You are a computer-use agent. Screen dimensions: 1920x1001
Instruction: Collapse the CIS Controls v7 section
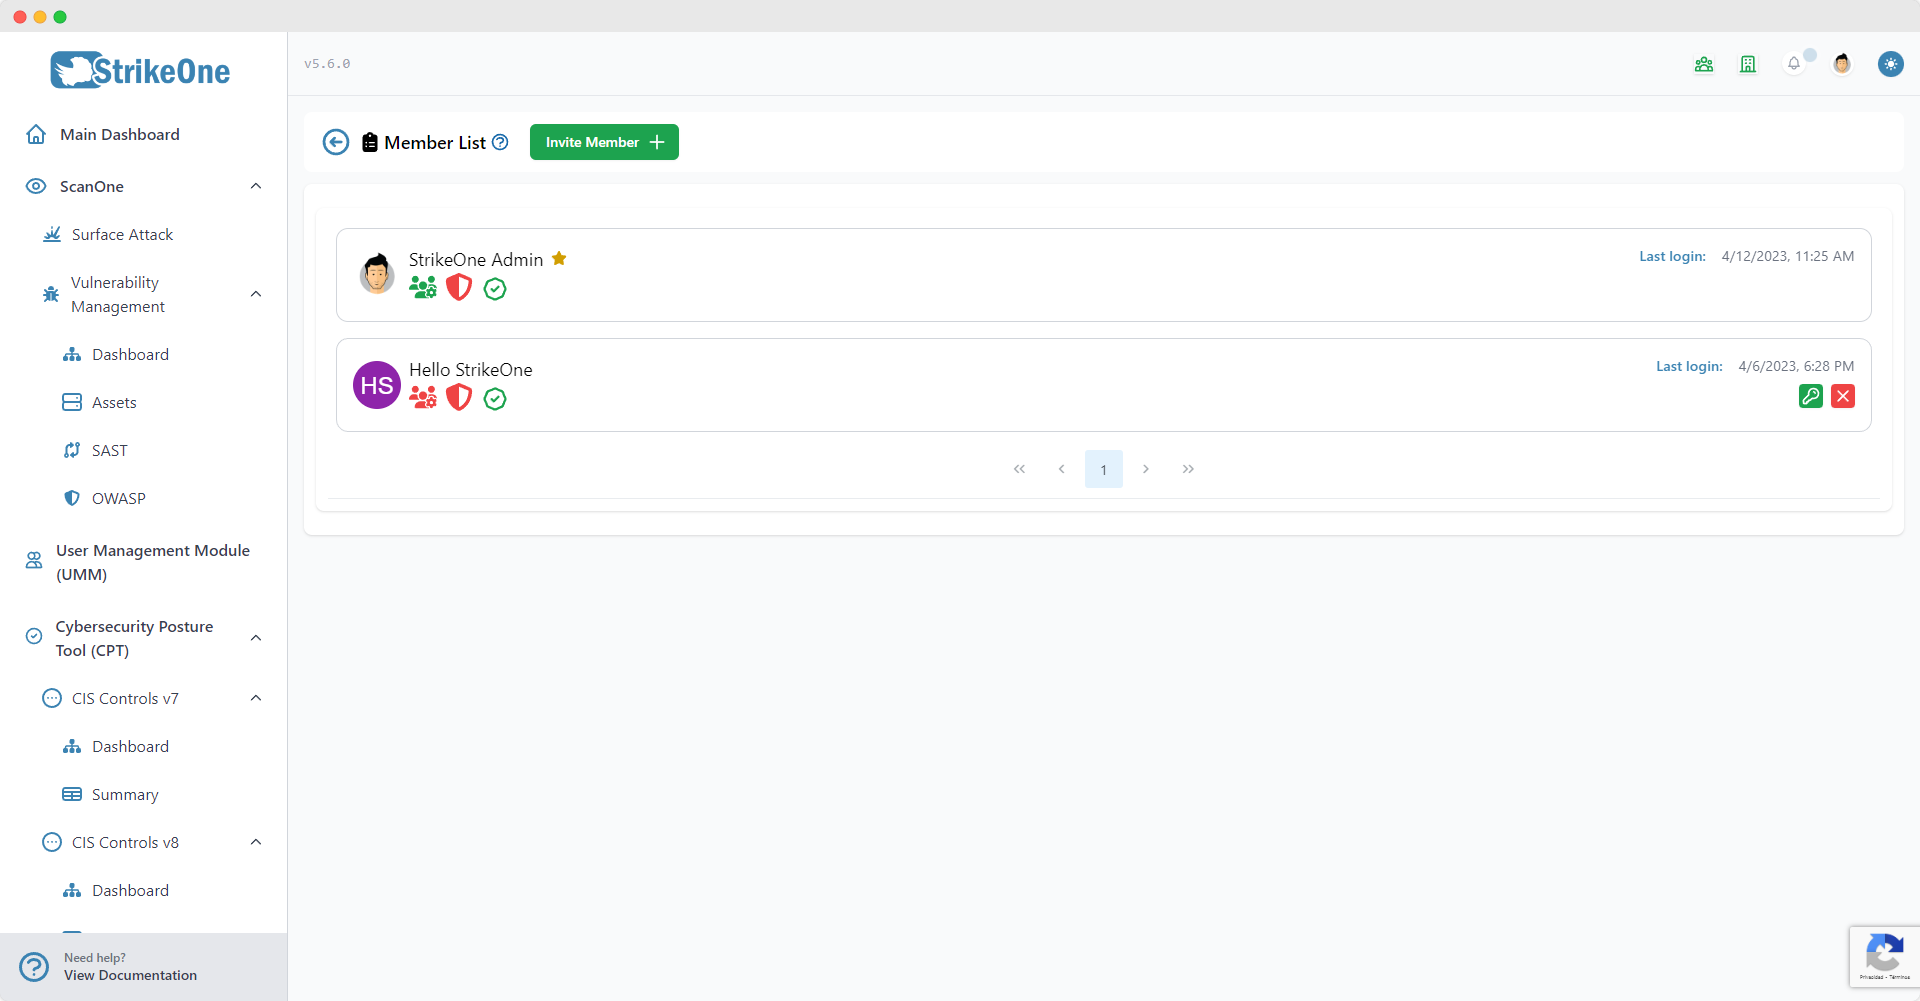point(255,698)
